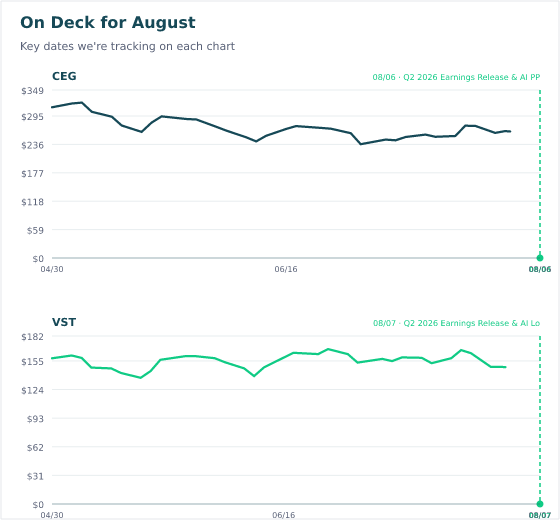Click the $124 gridline label on the VST chart
This screenshot has height=520, width=560.
32,390
